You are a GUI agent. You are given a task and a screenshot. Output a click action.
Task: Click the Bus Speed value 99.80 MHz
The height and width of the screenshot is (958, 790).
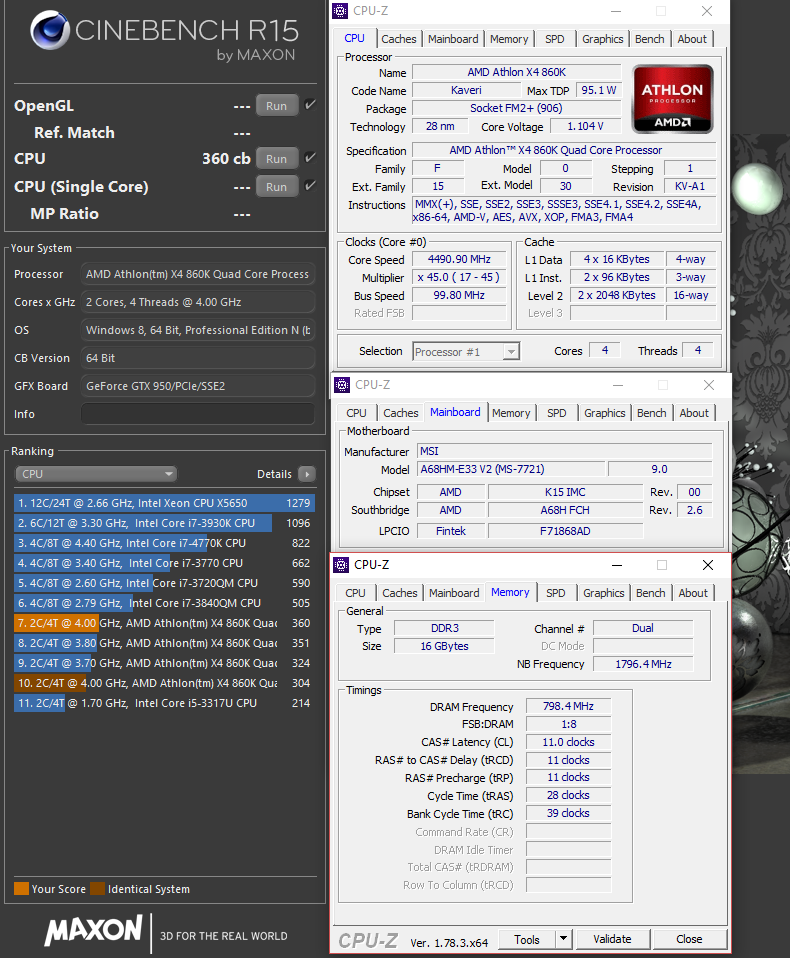459,295
